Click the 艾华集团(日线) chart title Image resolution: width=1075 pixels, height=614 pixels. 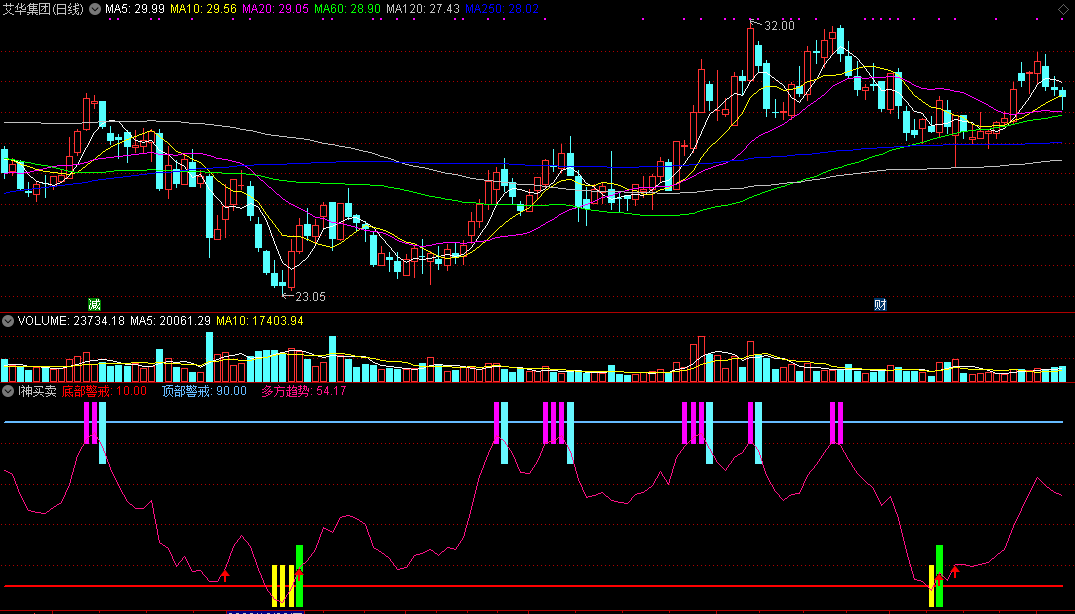(x=43, y=9)
